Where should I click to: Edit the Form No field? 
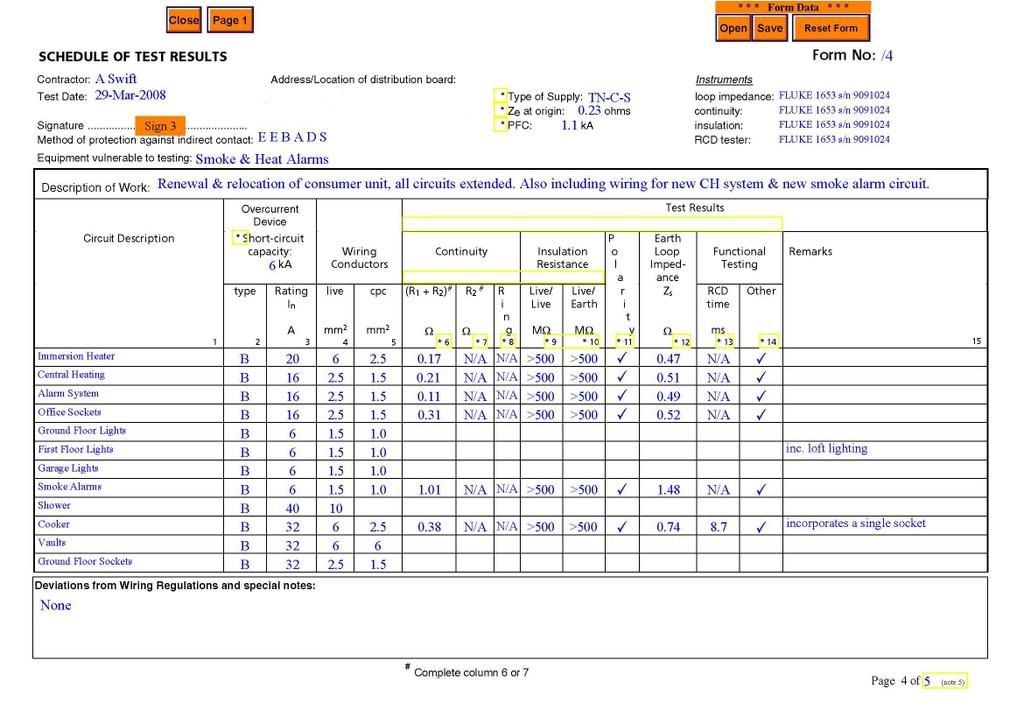tap(887, 56)
